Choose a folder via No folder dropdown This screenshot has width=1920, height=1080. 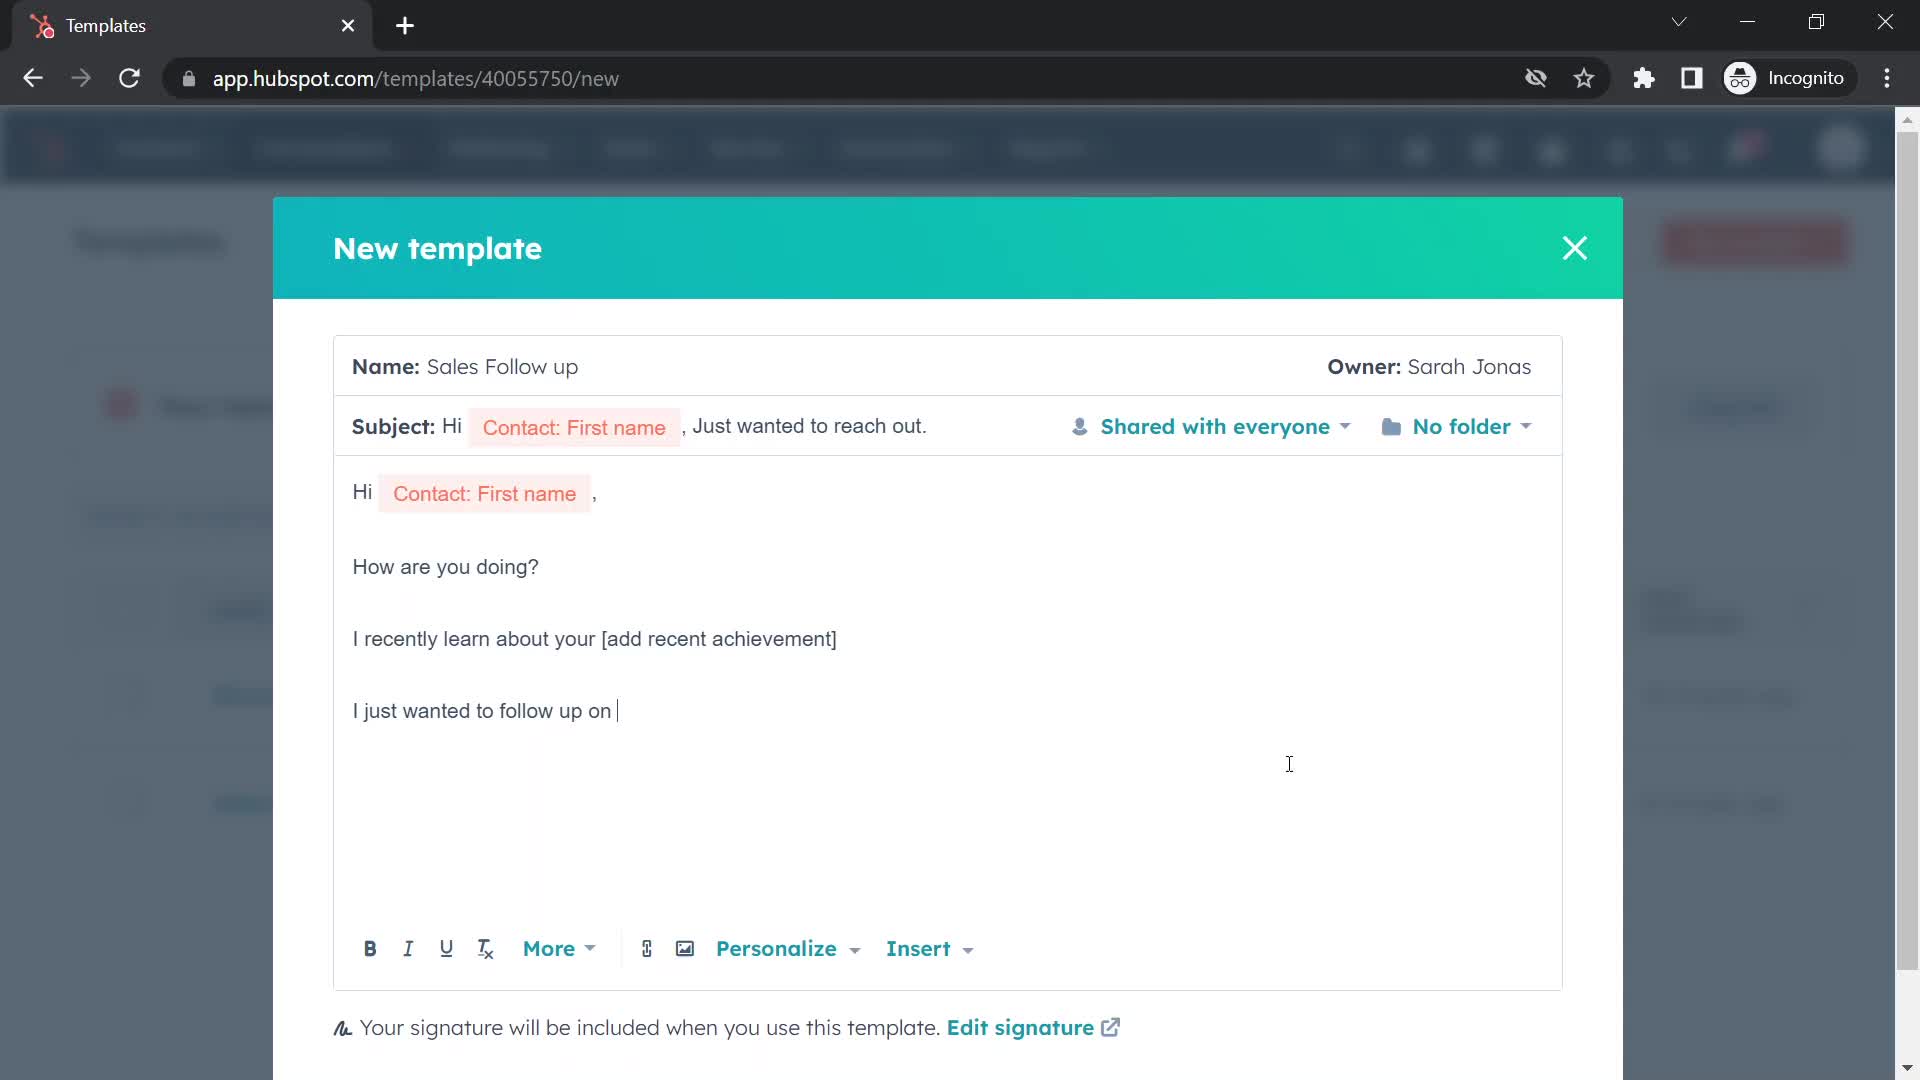1457,427
